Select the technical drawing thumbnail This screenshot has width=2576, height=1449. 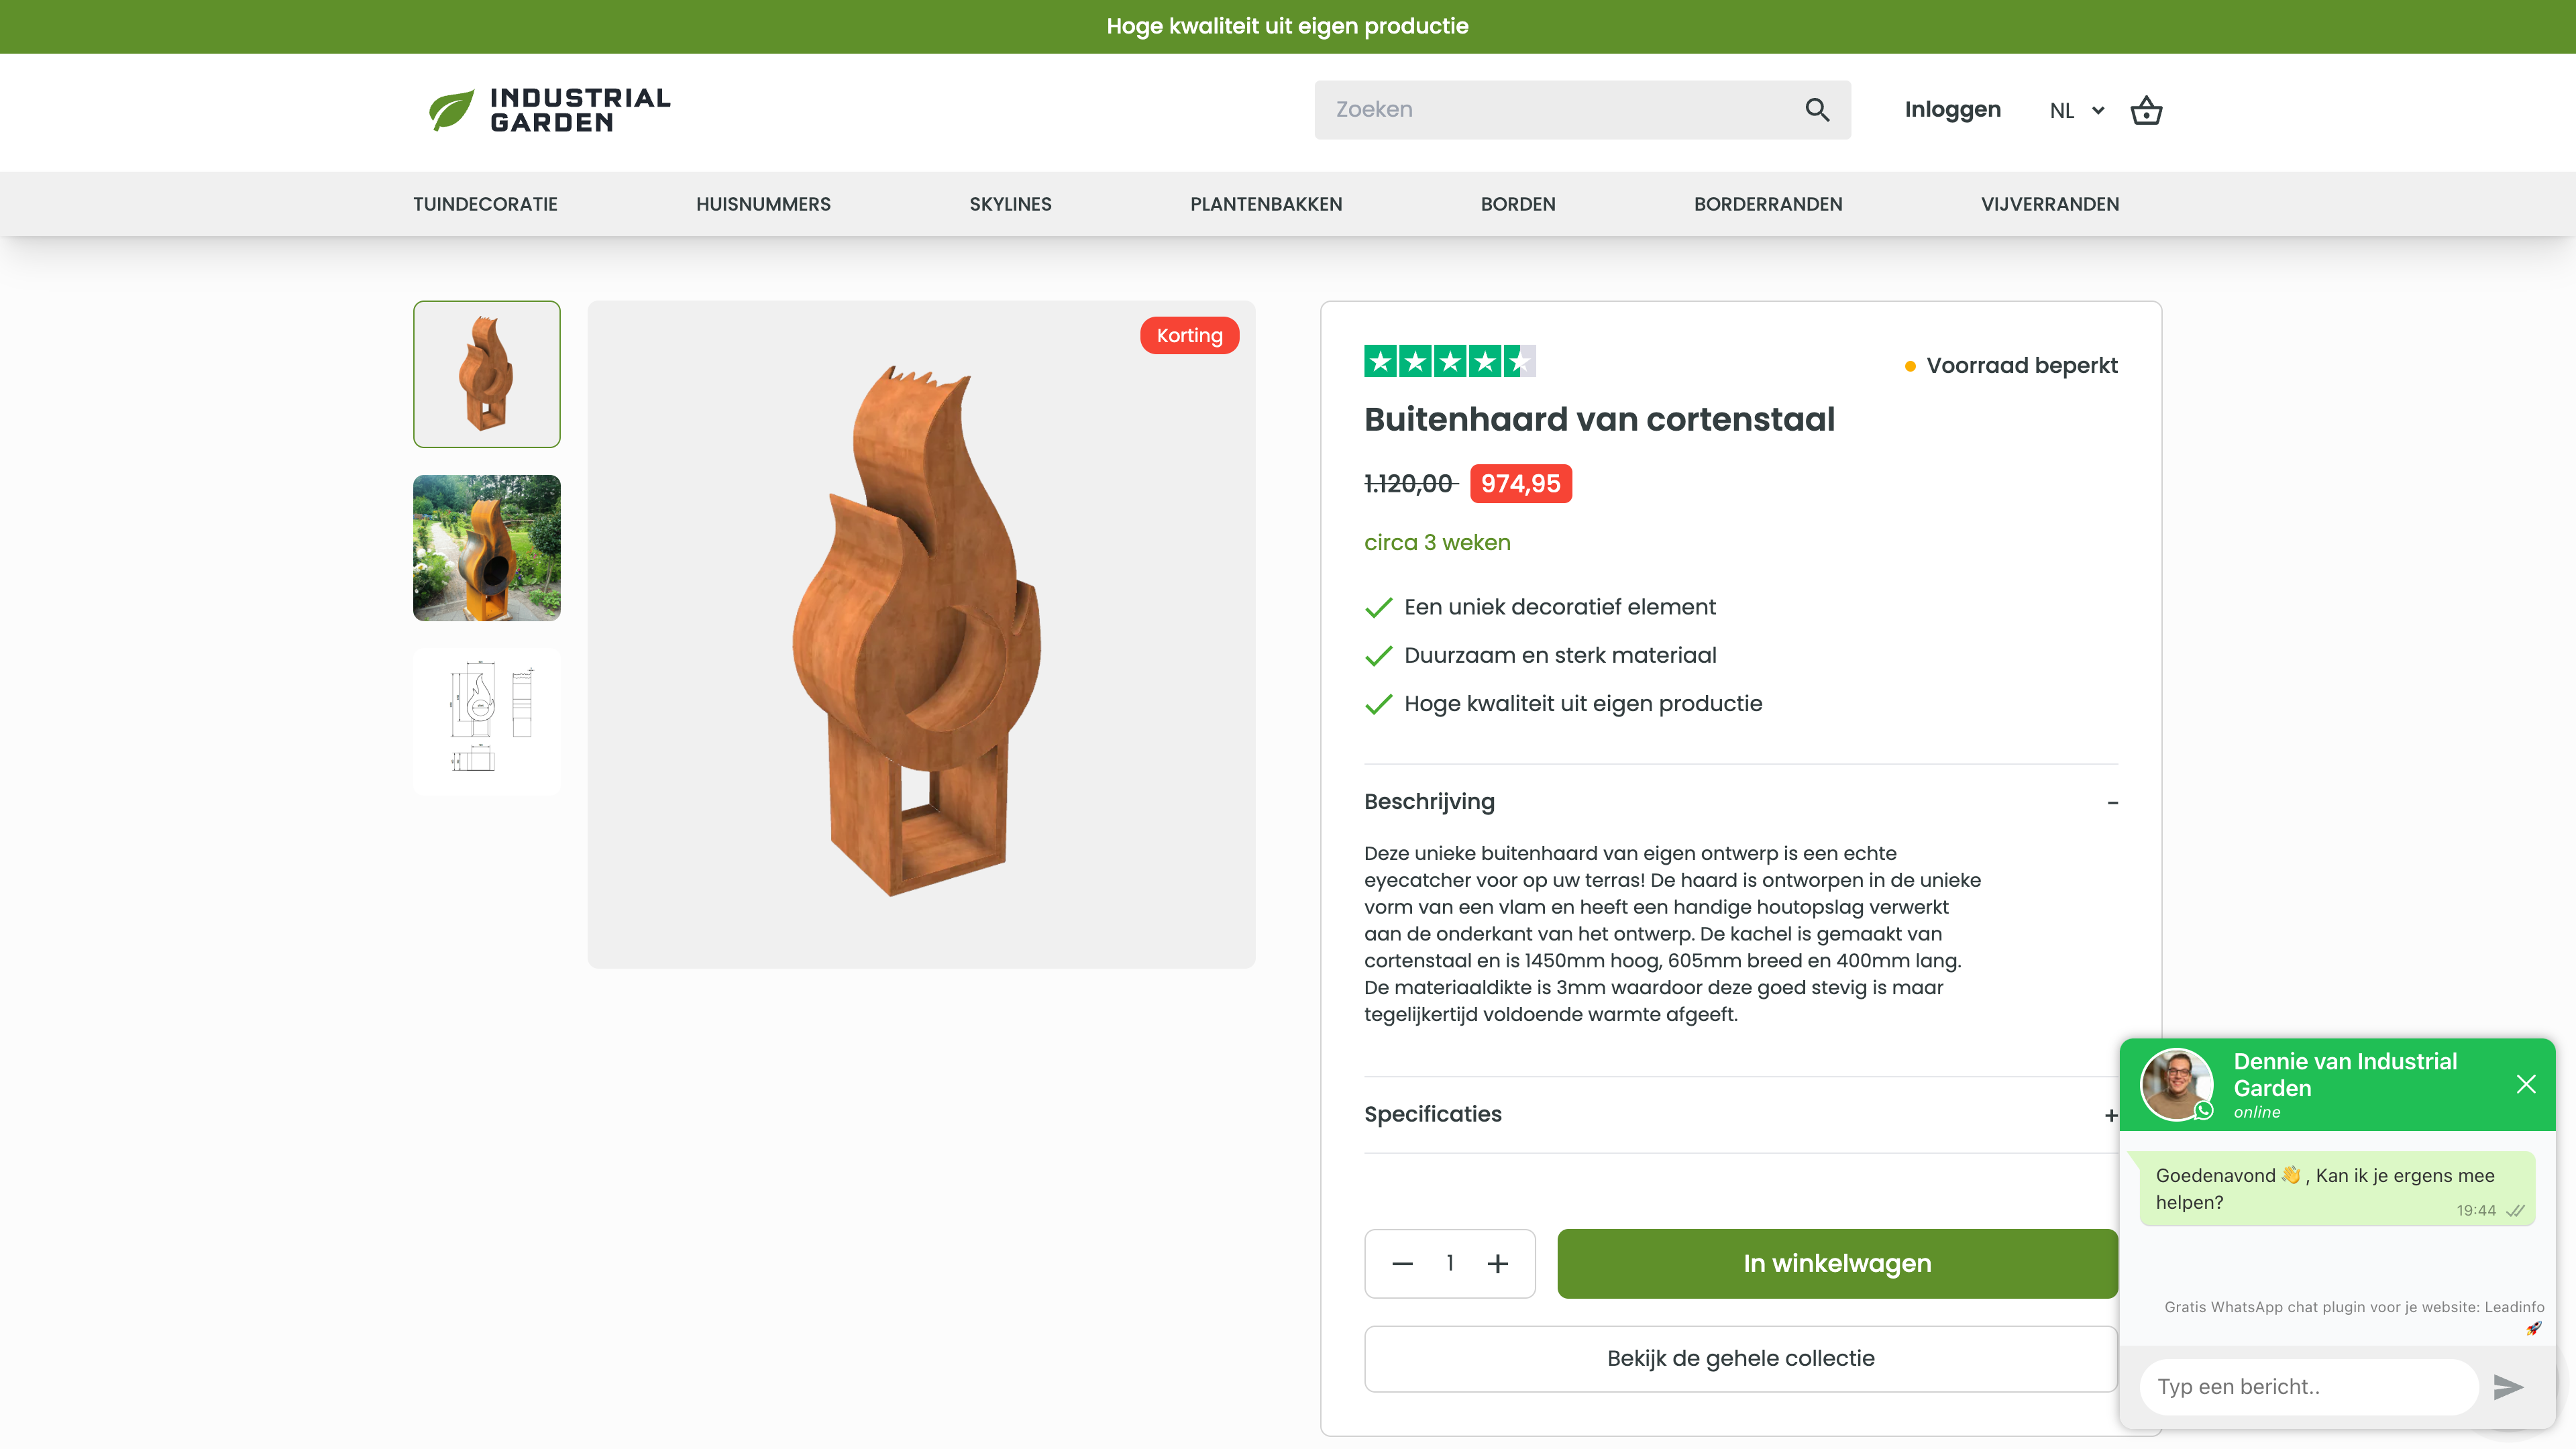pos(486,720)
